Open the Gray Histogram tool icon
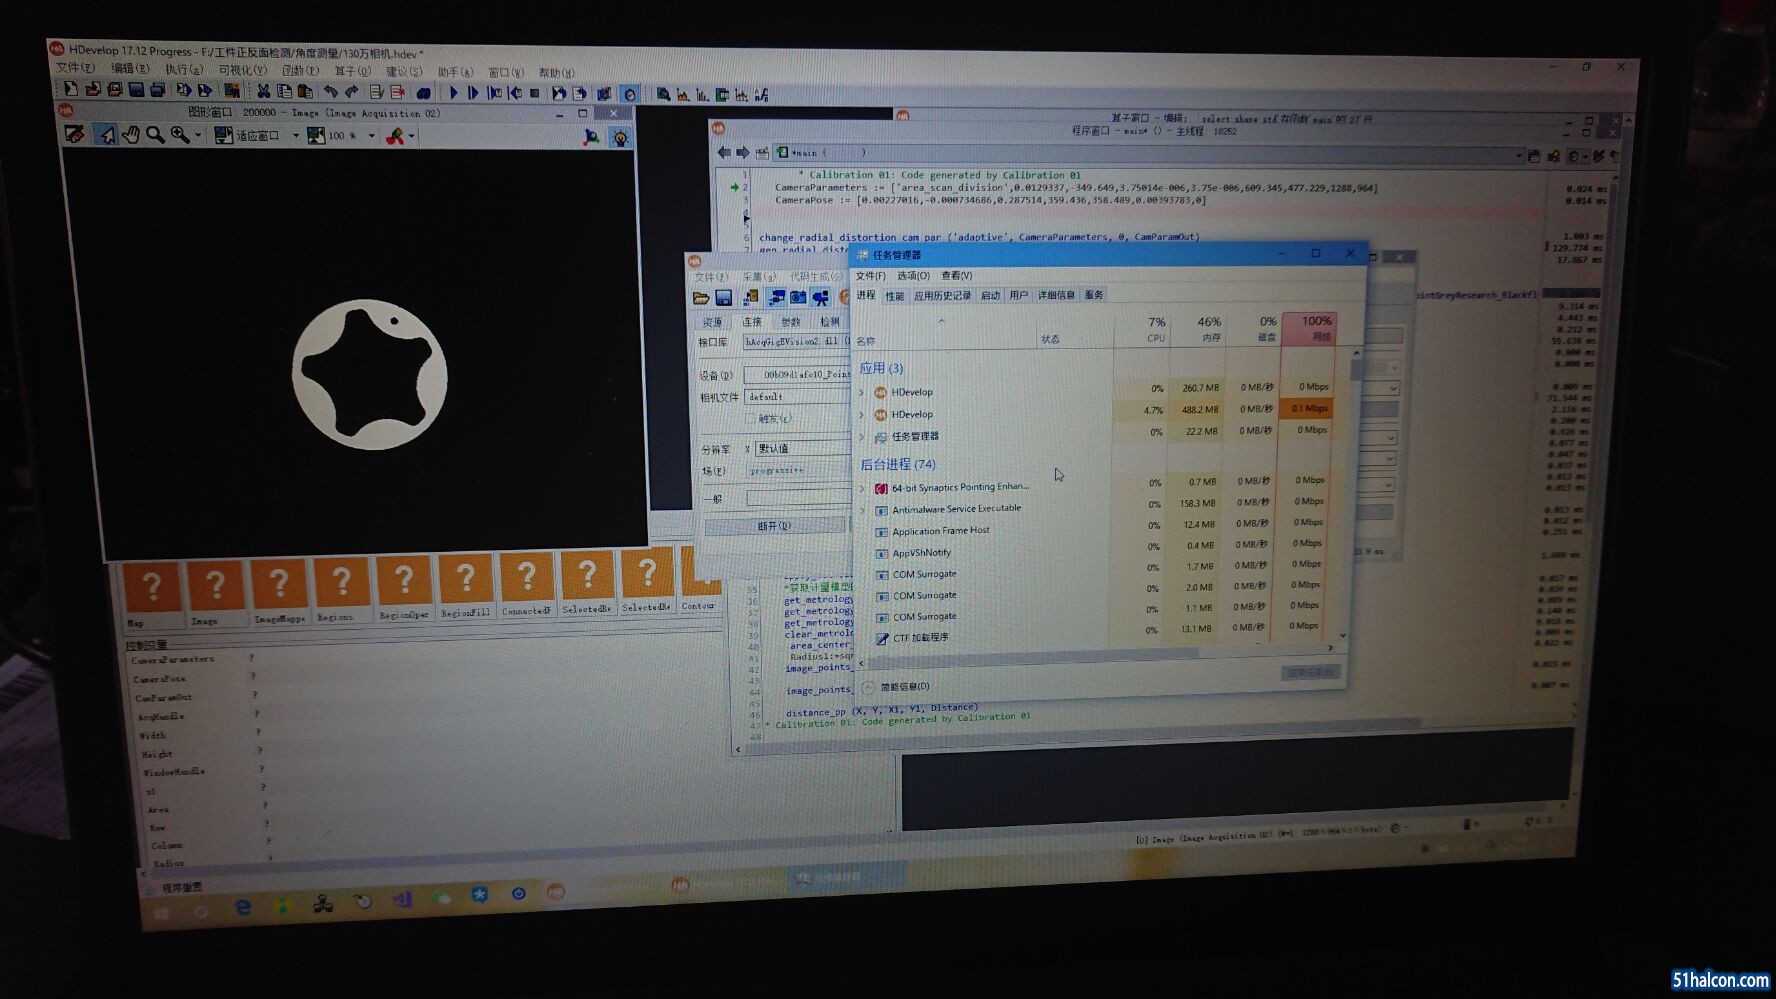The image size is (1776, 999). point(683,96)
